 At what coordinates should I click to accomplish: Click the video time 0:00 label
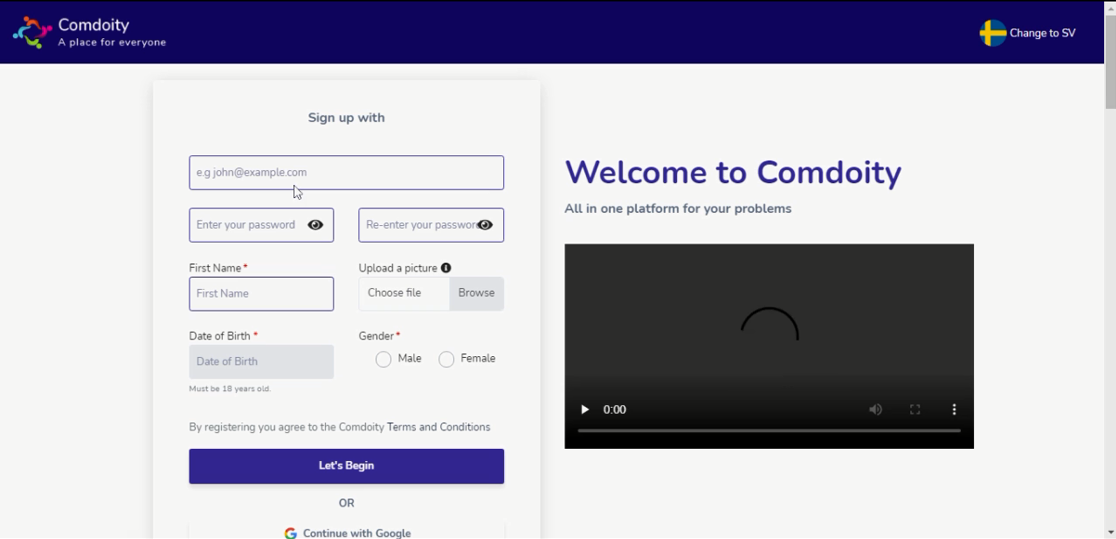click(x=615, y=409)
